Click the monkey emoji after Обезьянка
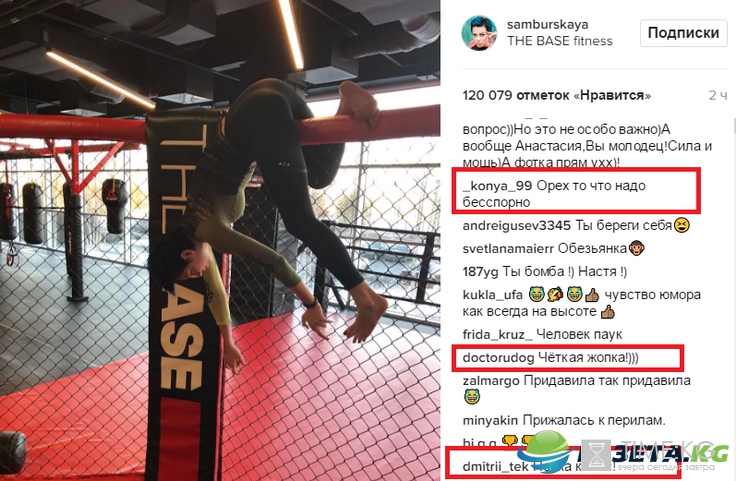Viewport: 736px width, 481px height. (x=636, y=248)
